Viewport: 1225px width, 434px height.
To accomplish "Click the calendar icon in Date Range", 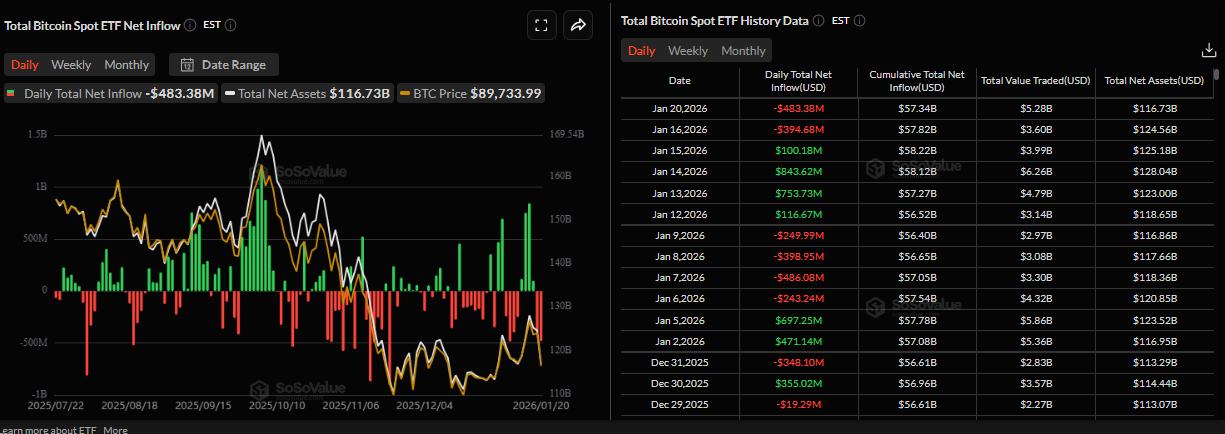I will click(187, 65).
